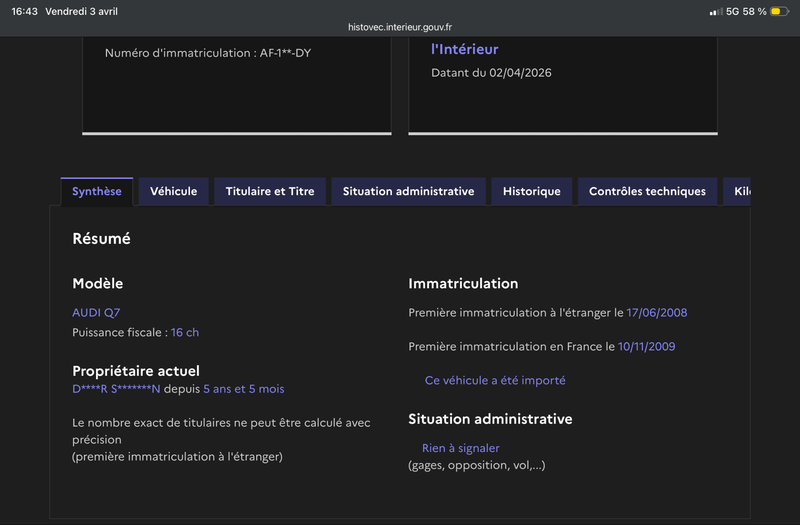Open the Situation administrative tab

click(408, 191)
